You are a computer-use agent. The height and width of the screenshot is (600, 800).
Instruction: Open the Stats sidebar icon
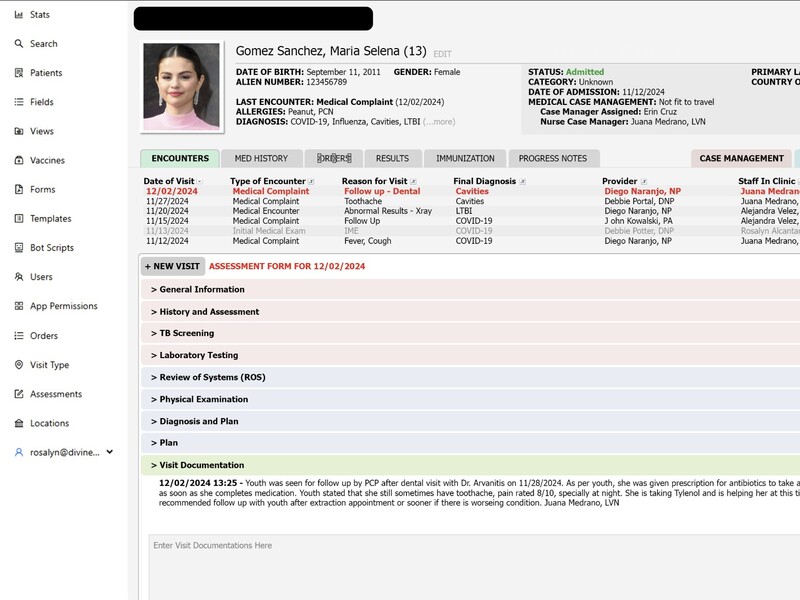(x=19, y=15)
